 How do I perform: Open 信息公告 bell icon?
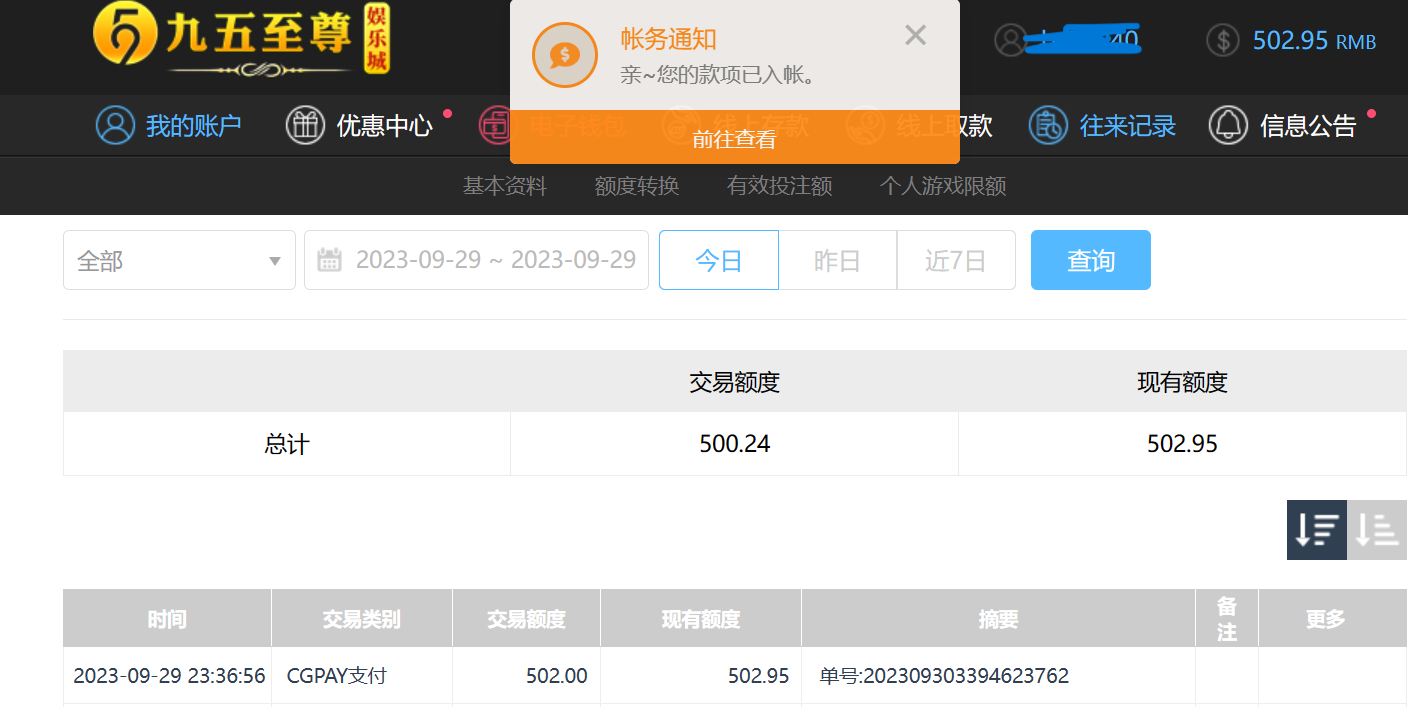[1228, 125]
